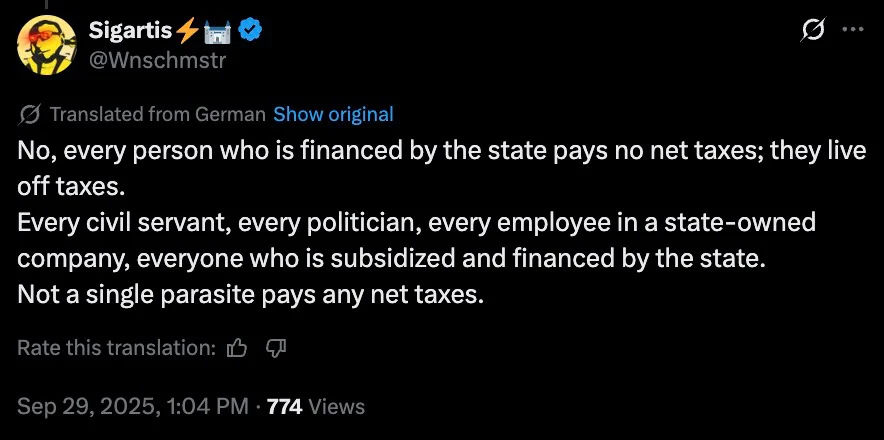The height and width of the screenshot is (440, 884).
Task: Click the "Rate this translation:" label
Action: coord(117,348)
